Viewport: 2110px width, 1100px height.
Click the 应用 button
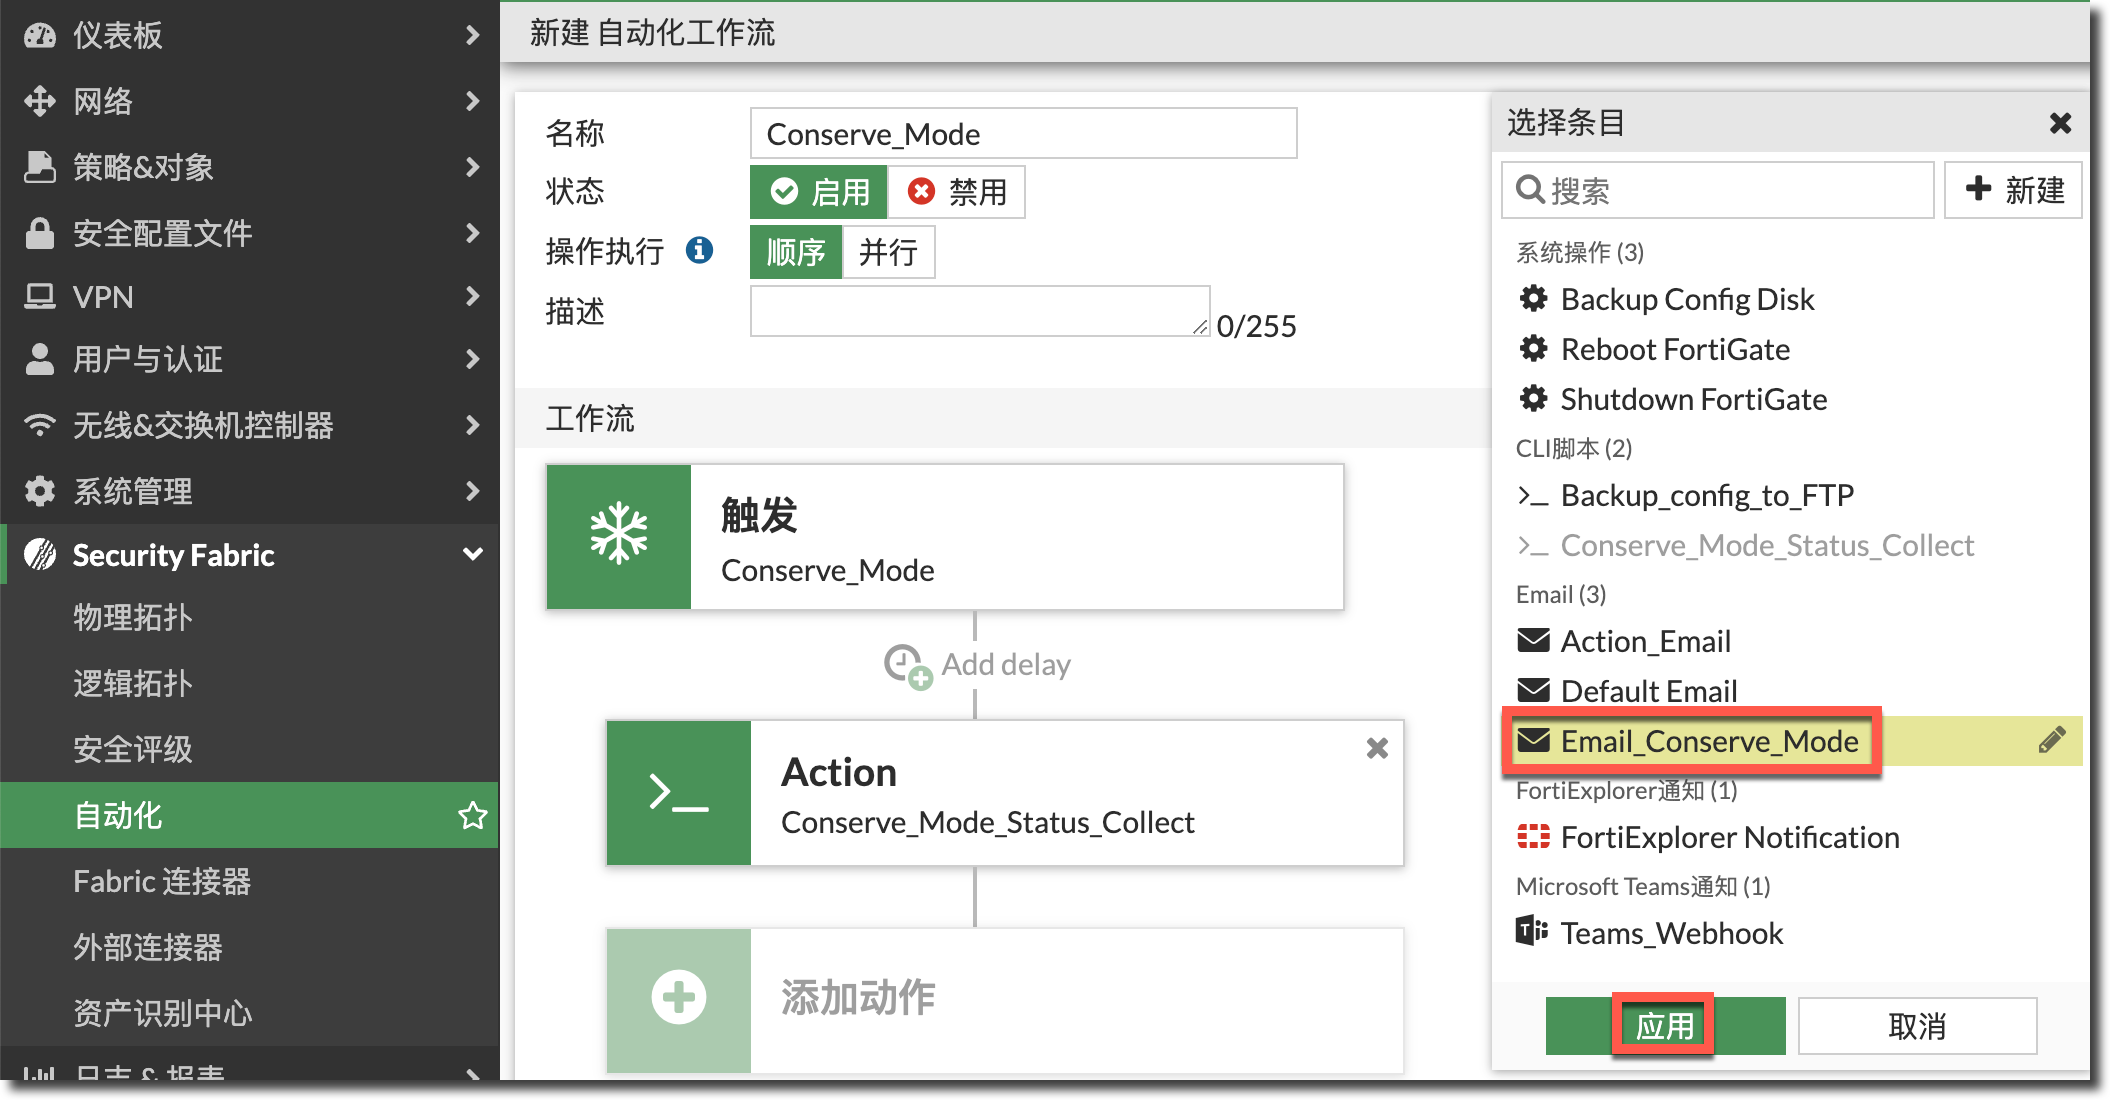pos(1664,1025)
